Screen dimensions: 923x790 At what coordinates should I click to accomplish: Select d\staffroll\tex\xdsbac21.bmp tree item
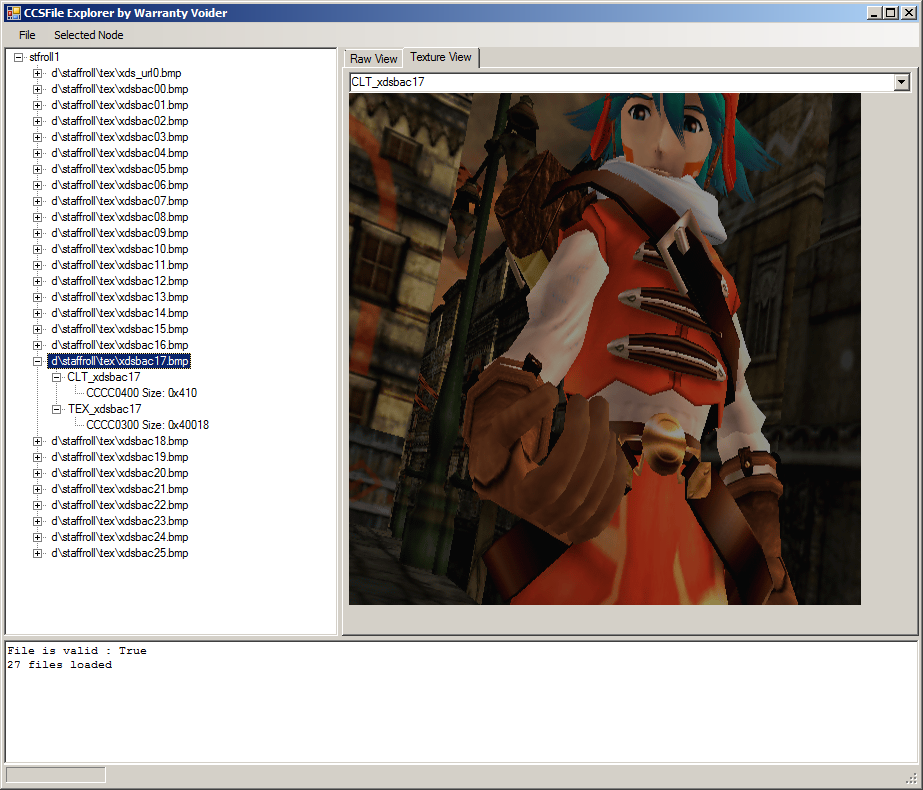click(x=119, y=489)
